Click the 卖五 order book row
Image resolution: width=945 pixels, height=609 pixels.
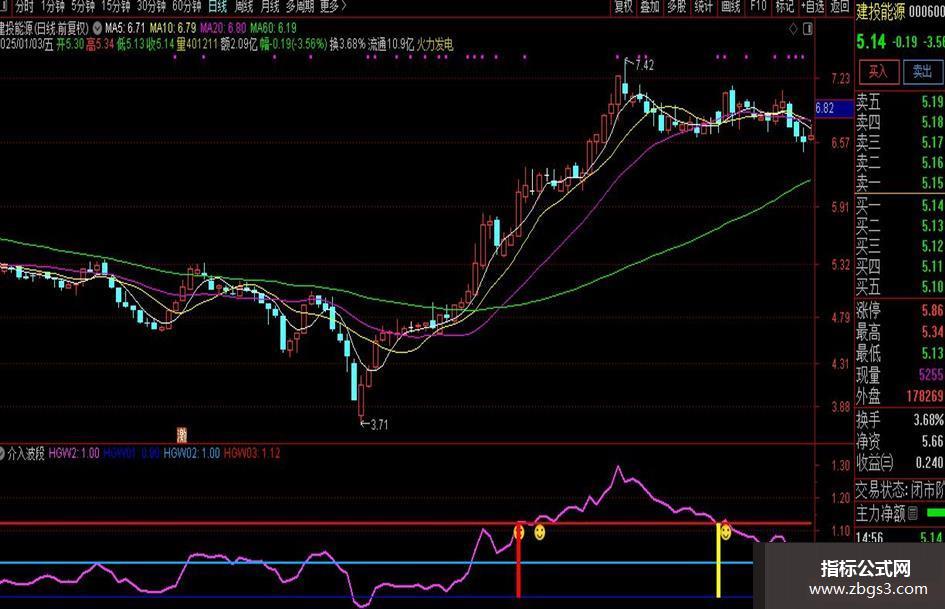click(x=900, y=101)
